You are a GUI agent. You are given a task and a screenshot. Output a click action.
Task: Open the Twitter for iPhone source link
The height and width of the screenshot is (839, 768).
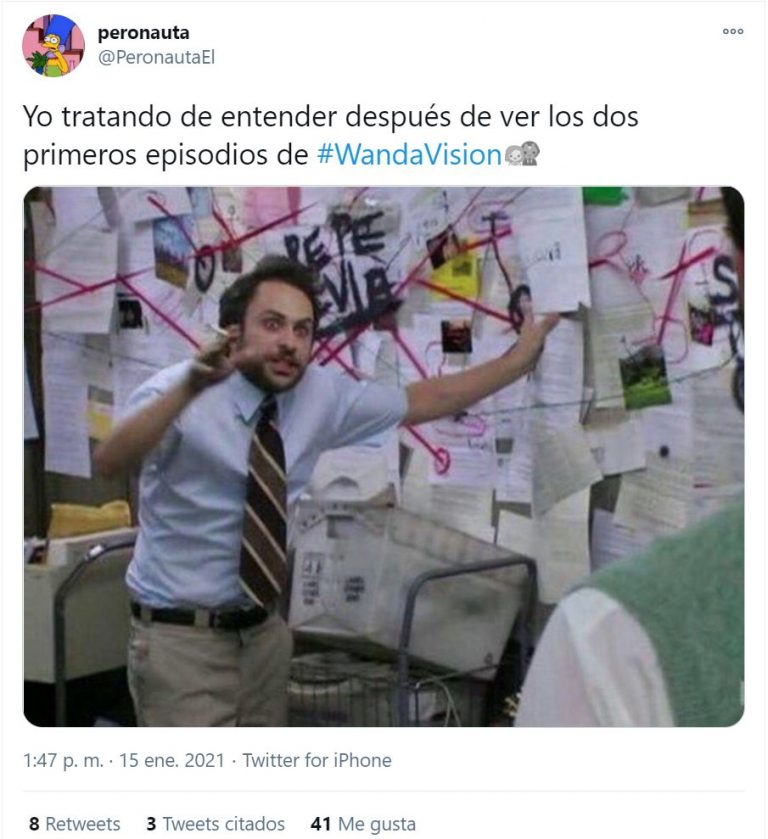(317, 760)
